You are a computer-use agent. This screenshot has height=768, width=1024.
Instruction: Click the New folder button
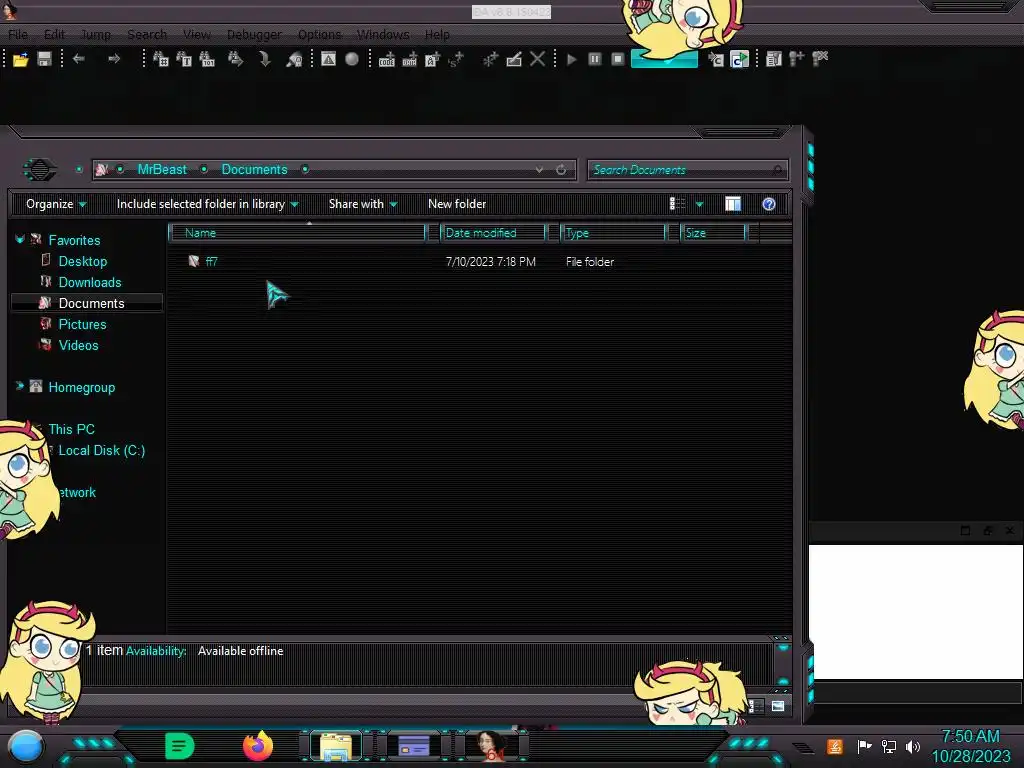tap(457, 204)
